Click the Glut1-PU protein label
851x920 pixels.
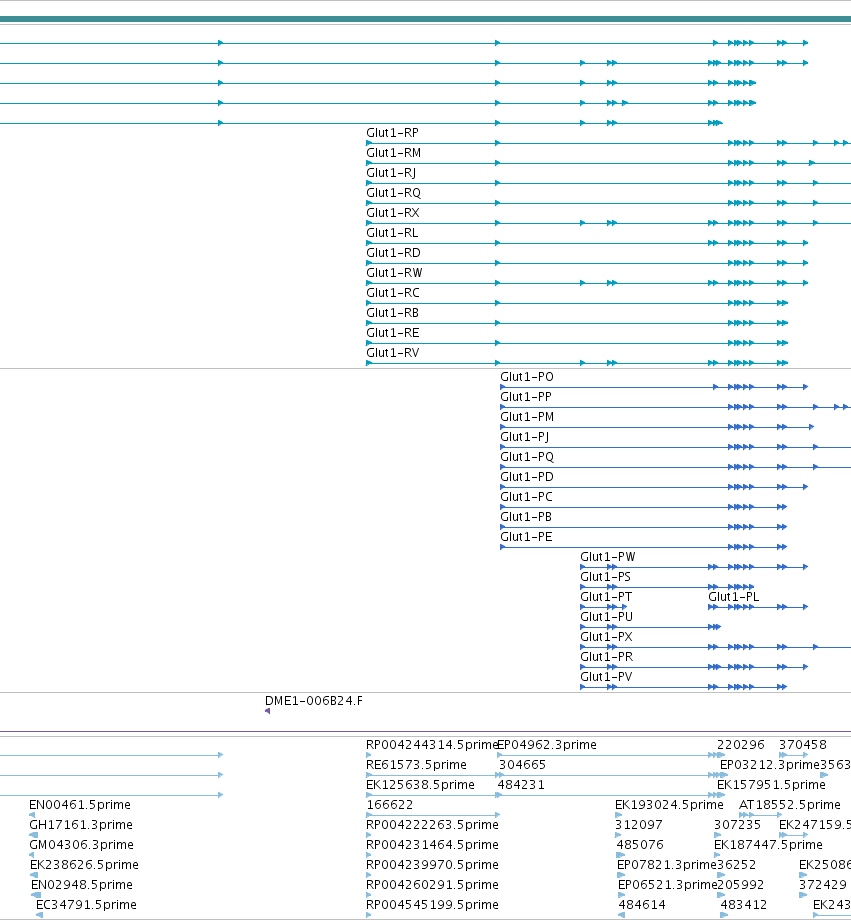click(606, 616)
